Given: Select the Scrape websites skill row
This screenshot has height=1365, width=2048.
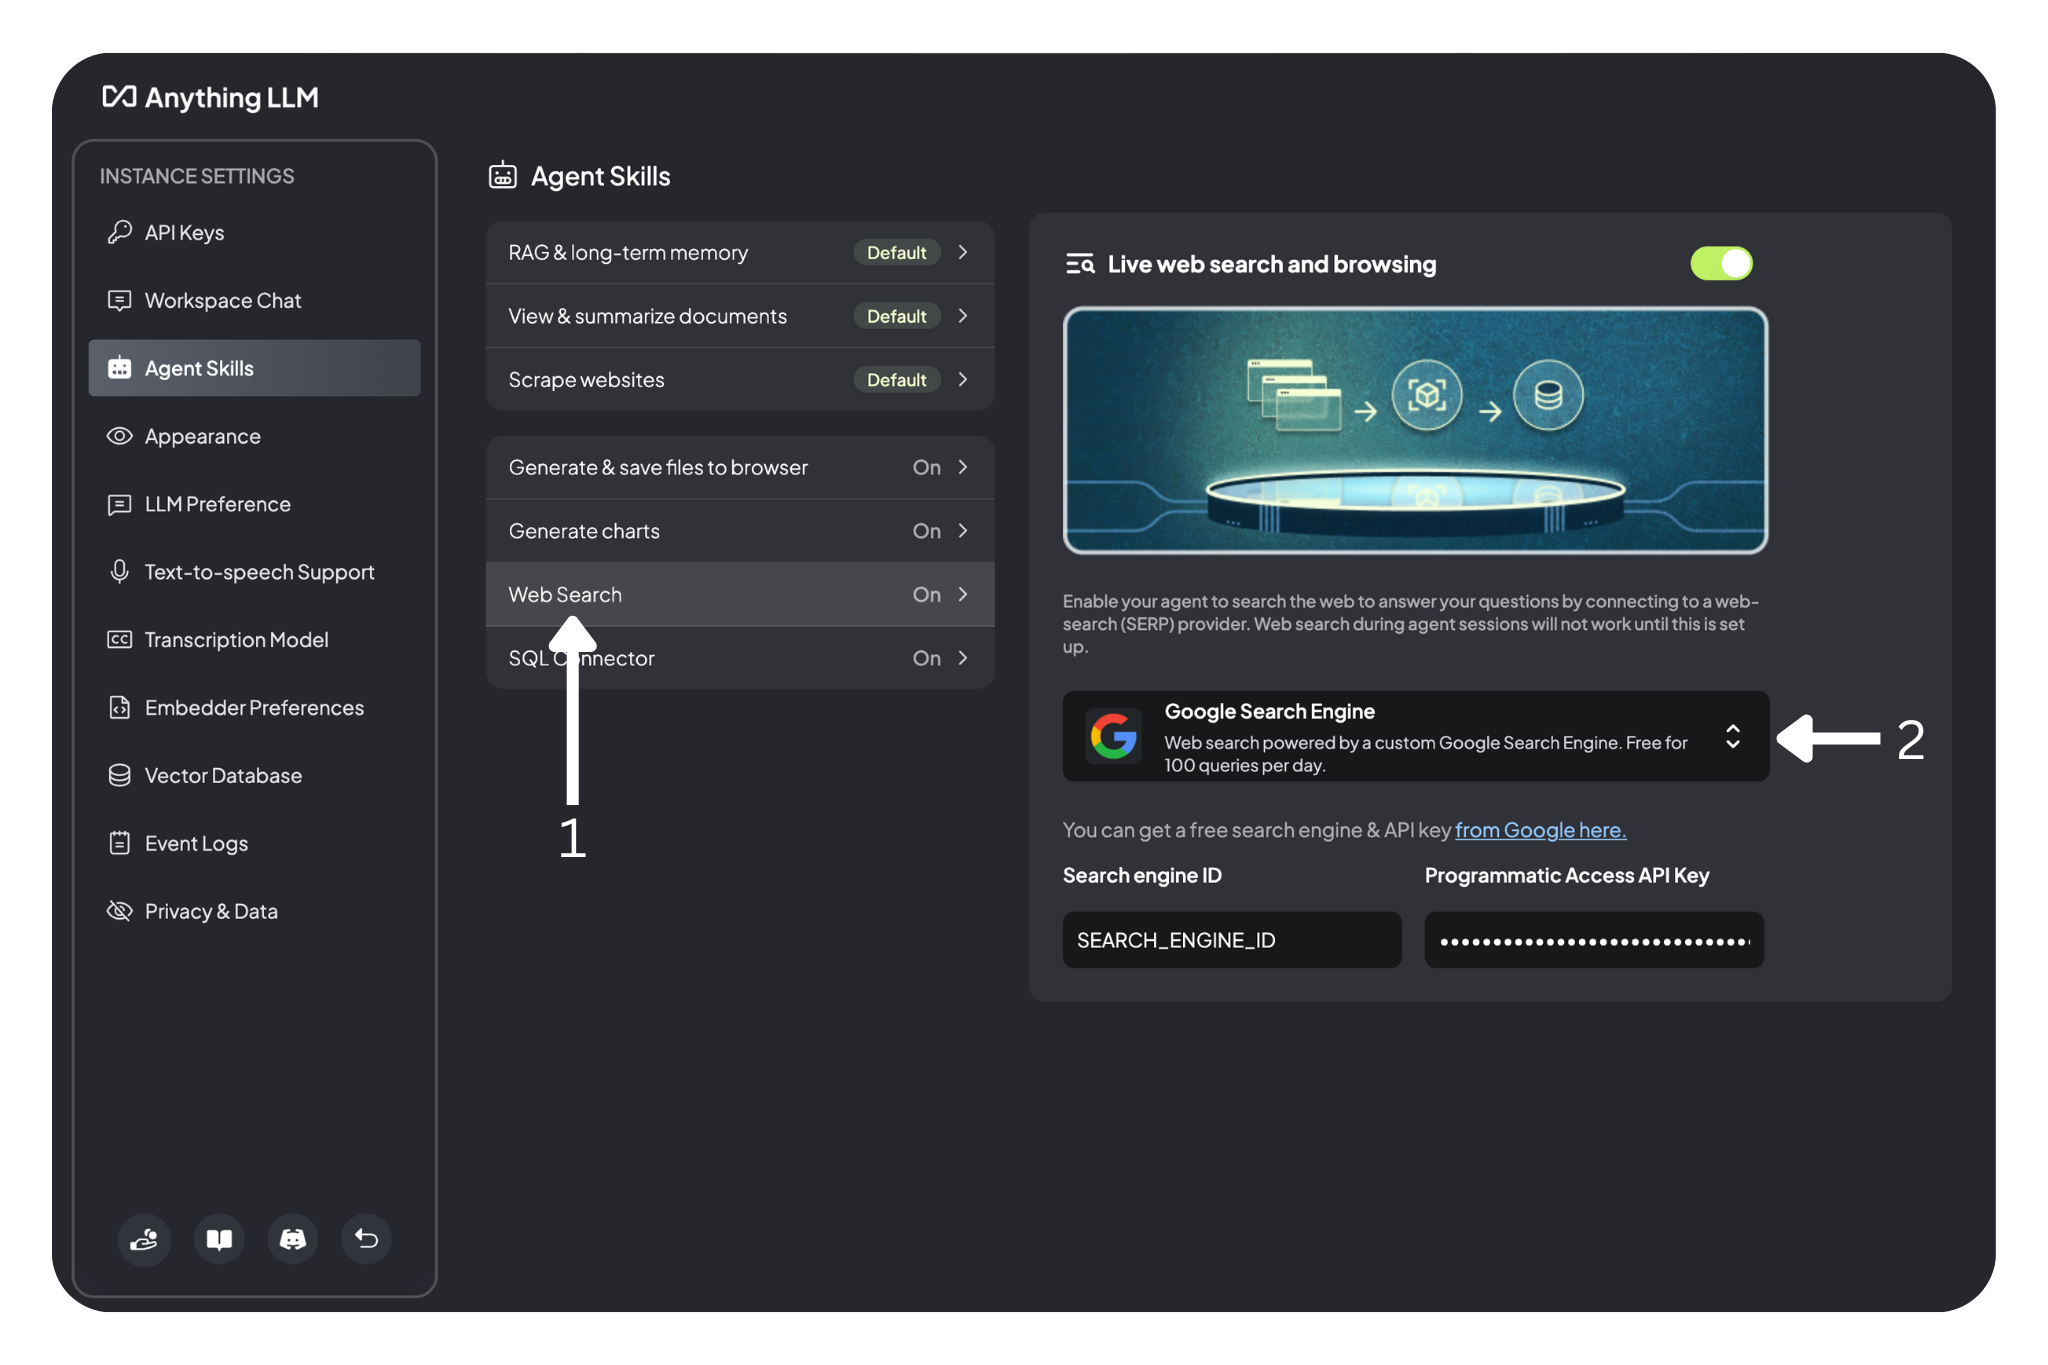Looking at the screenshot, I should (x=740, y=379).
